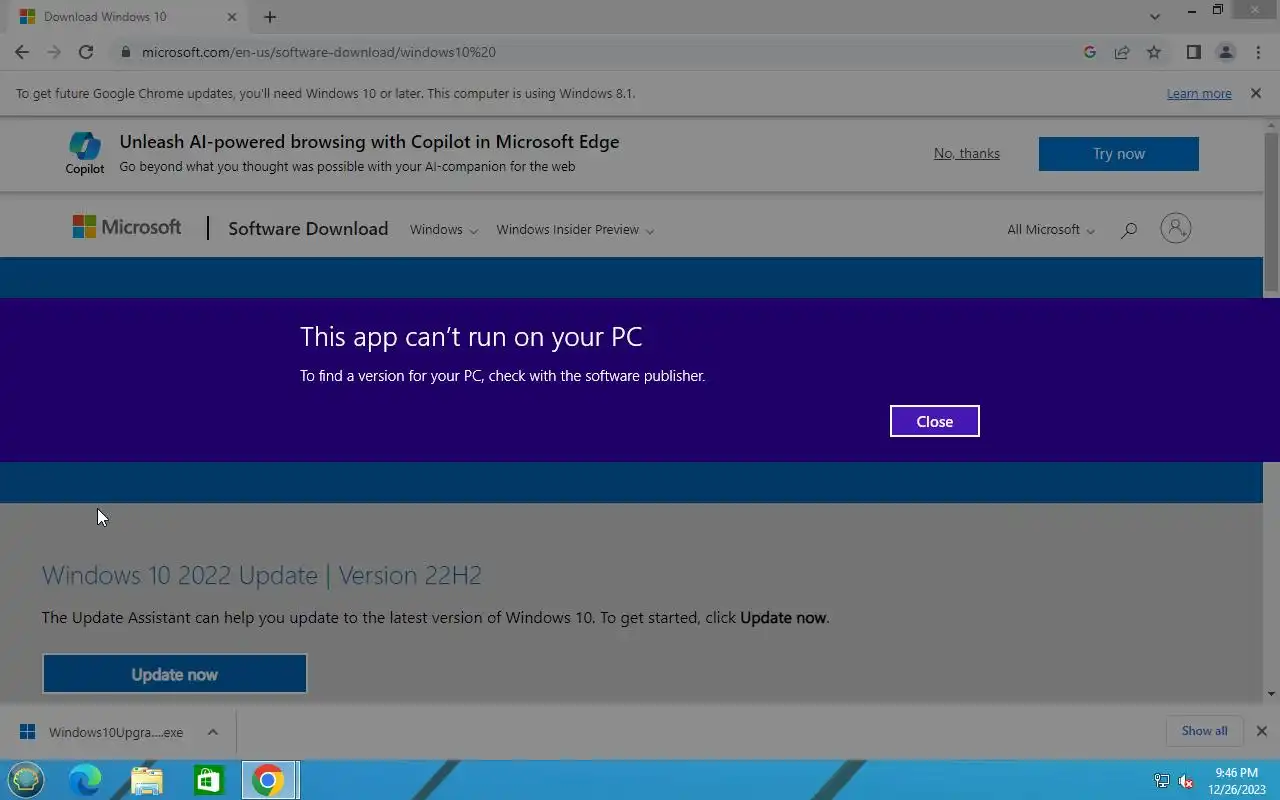The height and width of the screenshot is (800, 1280).
Task: Click the Microsoft account sign-in icon
Action: point(1176,228)
